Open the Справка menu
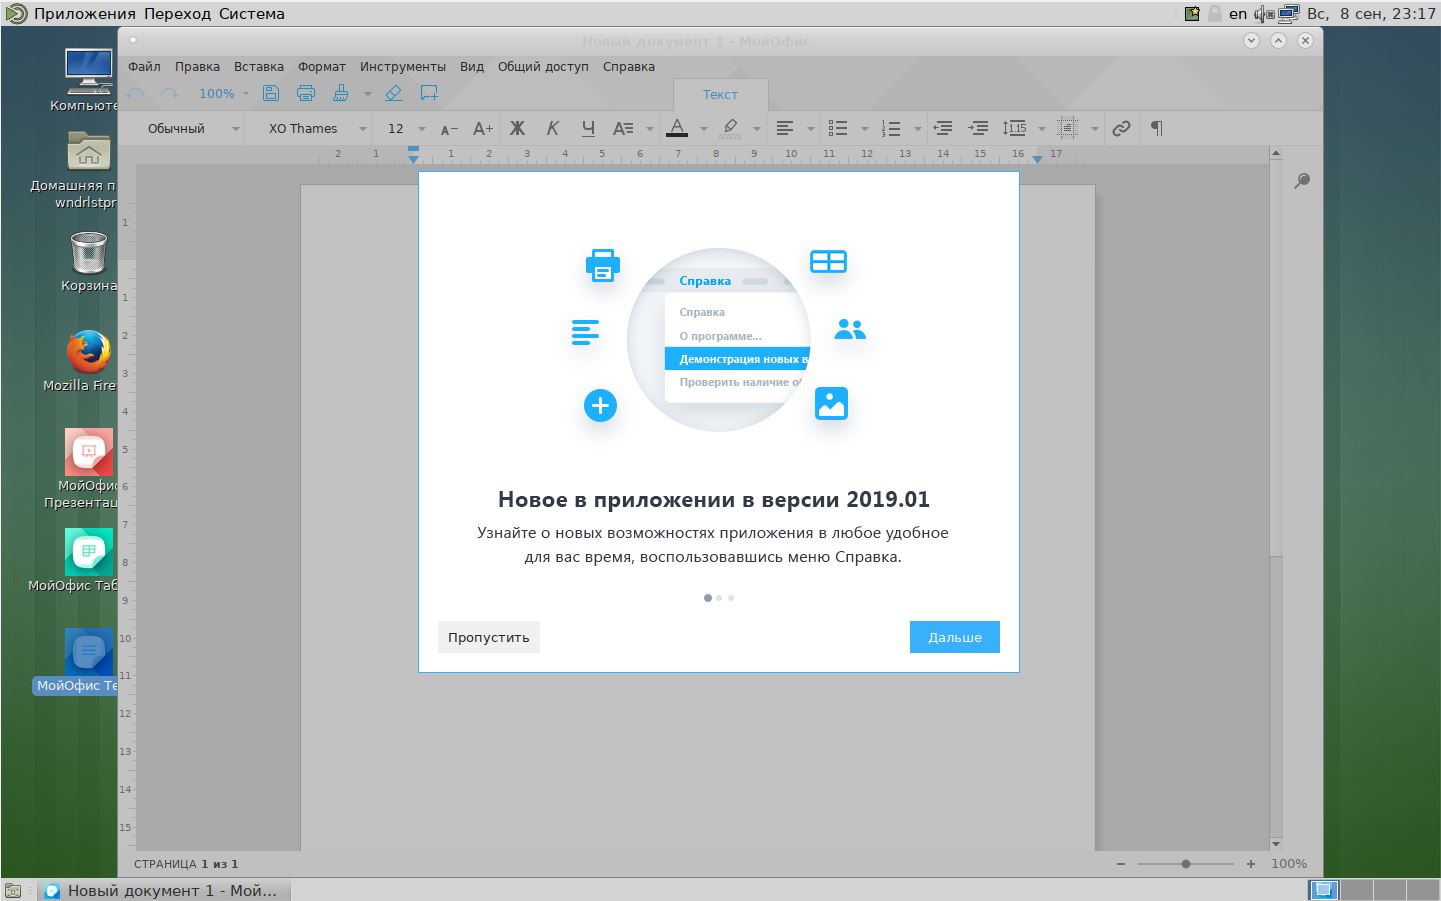The image size is (1441, 901). tap(629, 66)
